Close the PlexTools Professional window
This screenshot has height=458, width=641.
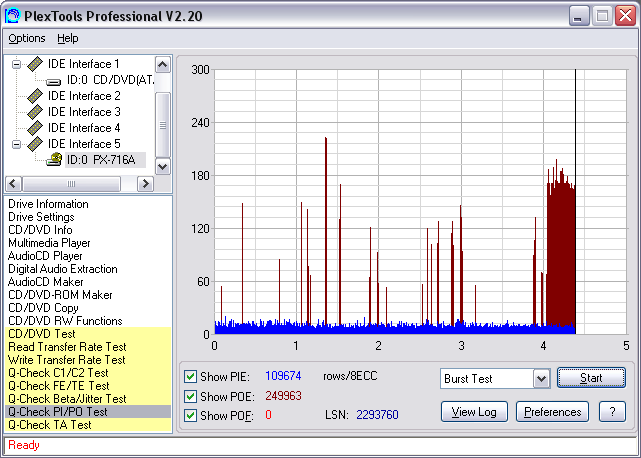tap(625, 16)
